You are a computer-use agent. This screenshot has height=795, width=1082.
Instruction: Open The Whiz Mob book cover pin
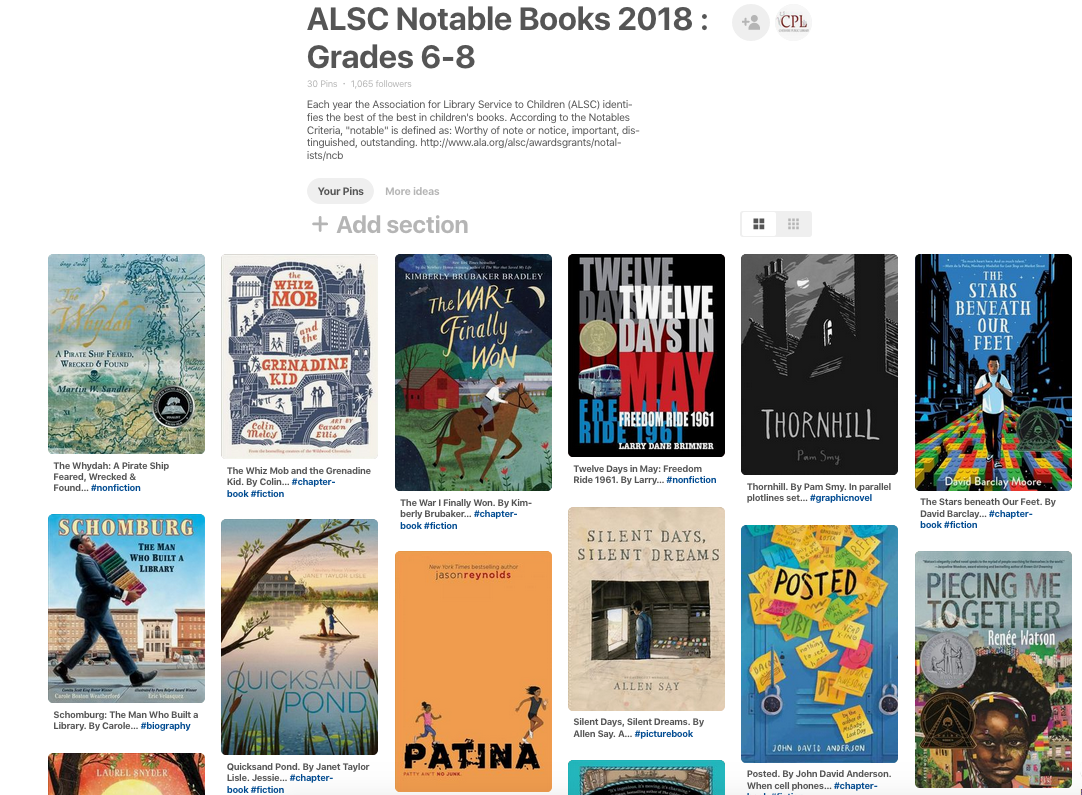pos(299,356)
